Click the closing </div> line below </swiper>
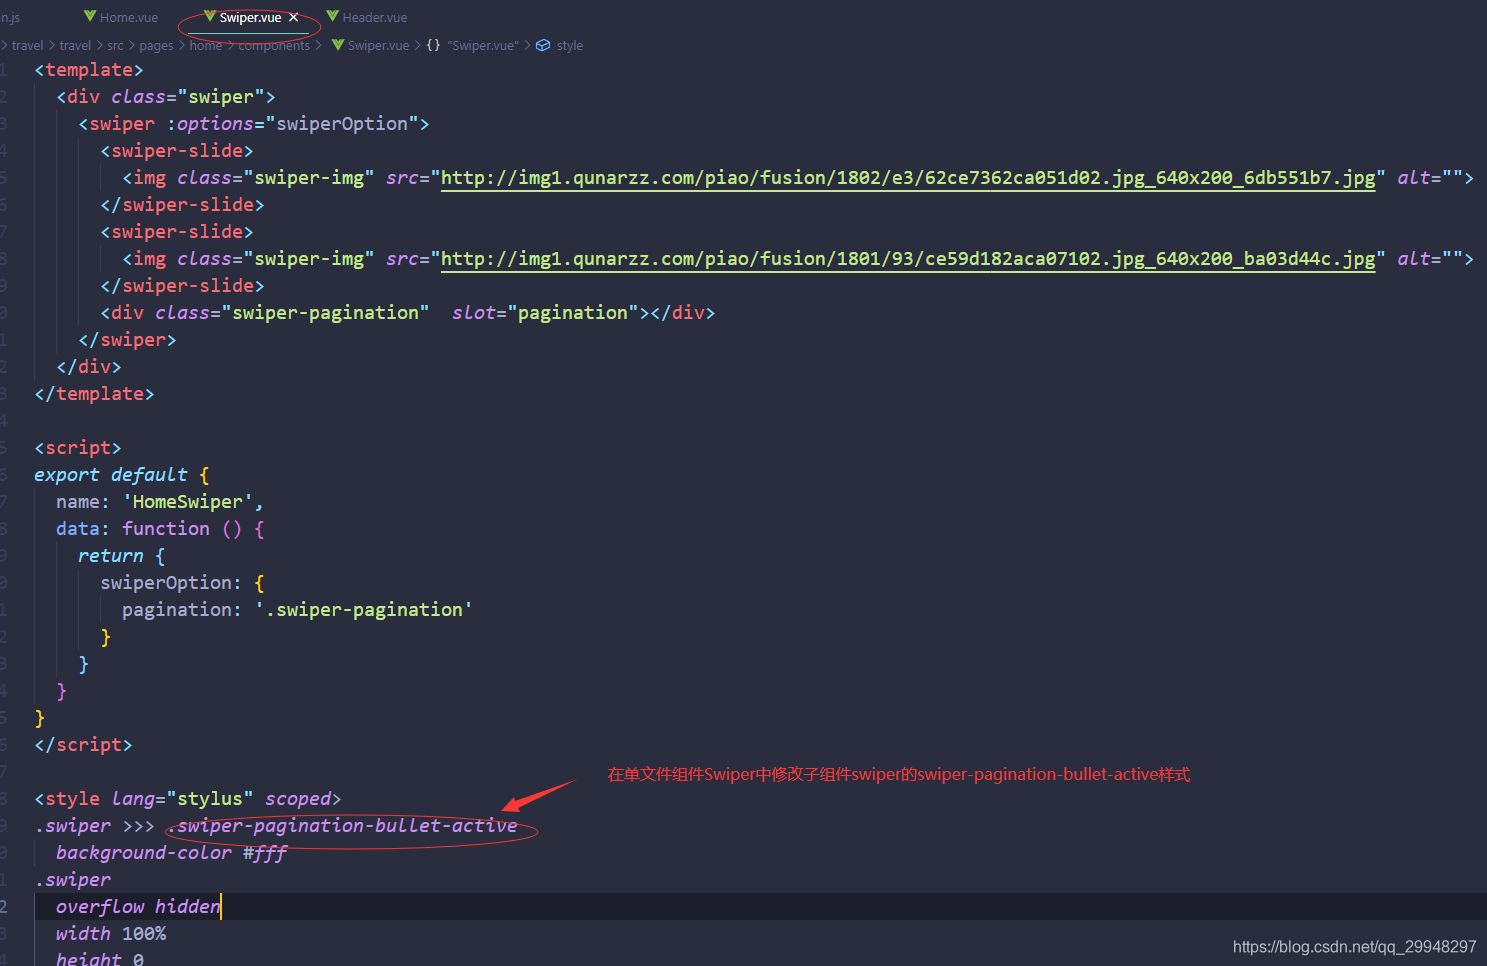Image resolution: width=1487 pixels, height=966 pixels. click(89, 366)
